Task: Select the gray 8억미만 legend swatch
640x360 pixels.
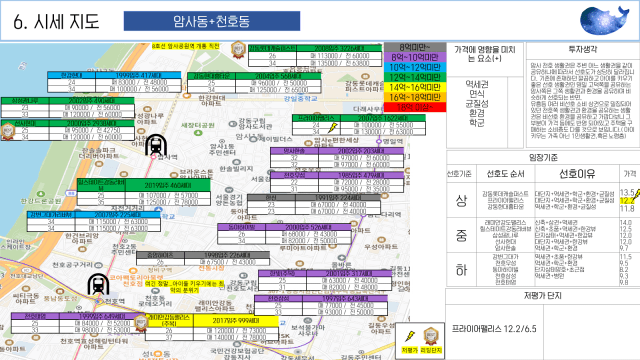Action: tap(415, 47)
